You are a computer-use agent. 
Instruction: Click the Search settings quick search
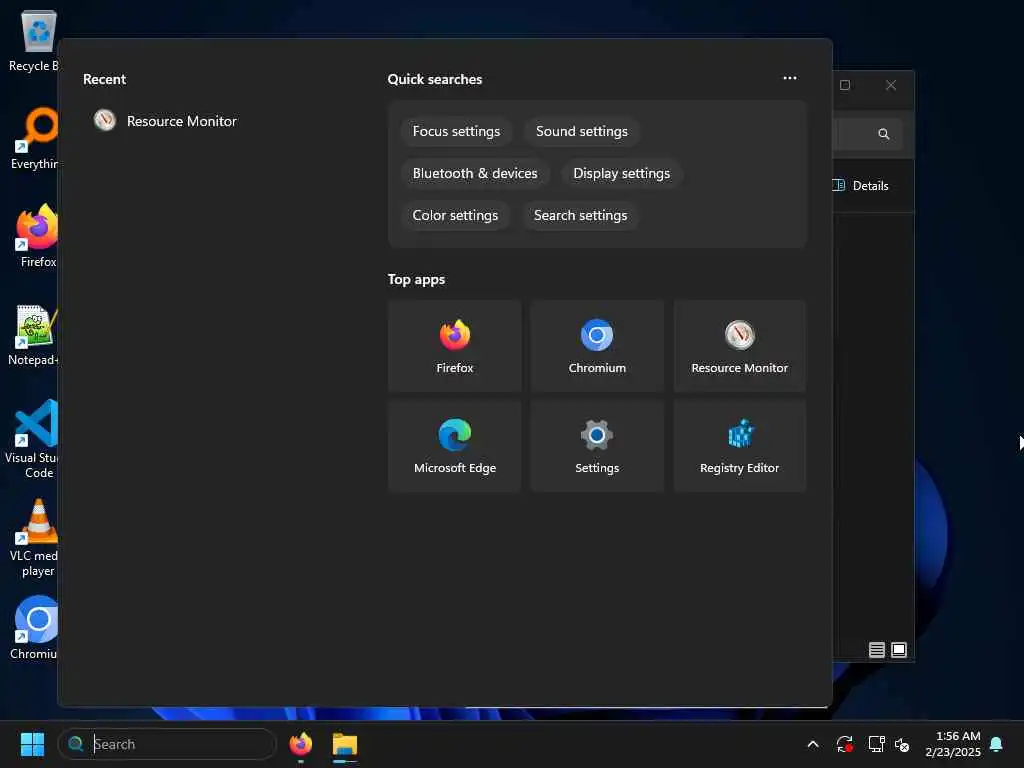tap(580, 215)
